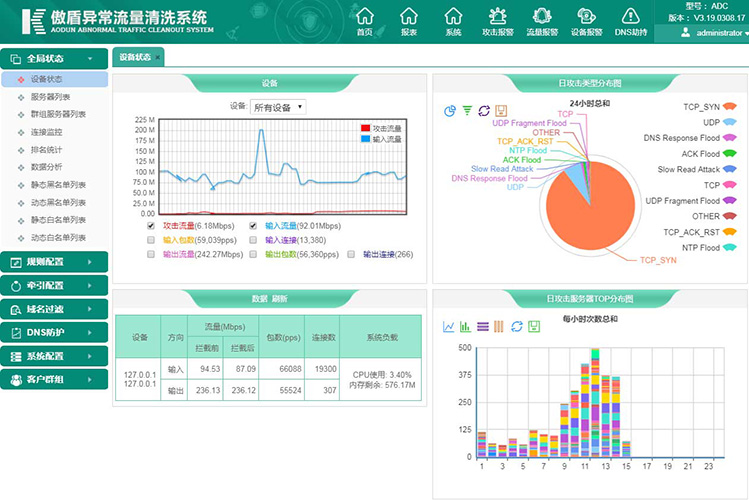
Task: Open the administrator user dropdown
Action: pyautogui.click(x=712, y=33)
